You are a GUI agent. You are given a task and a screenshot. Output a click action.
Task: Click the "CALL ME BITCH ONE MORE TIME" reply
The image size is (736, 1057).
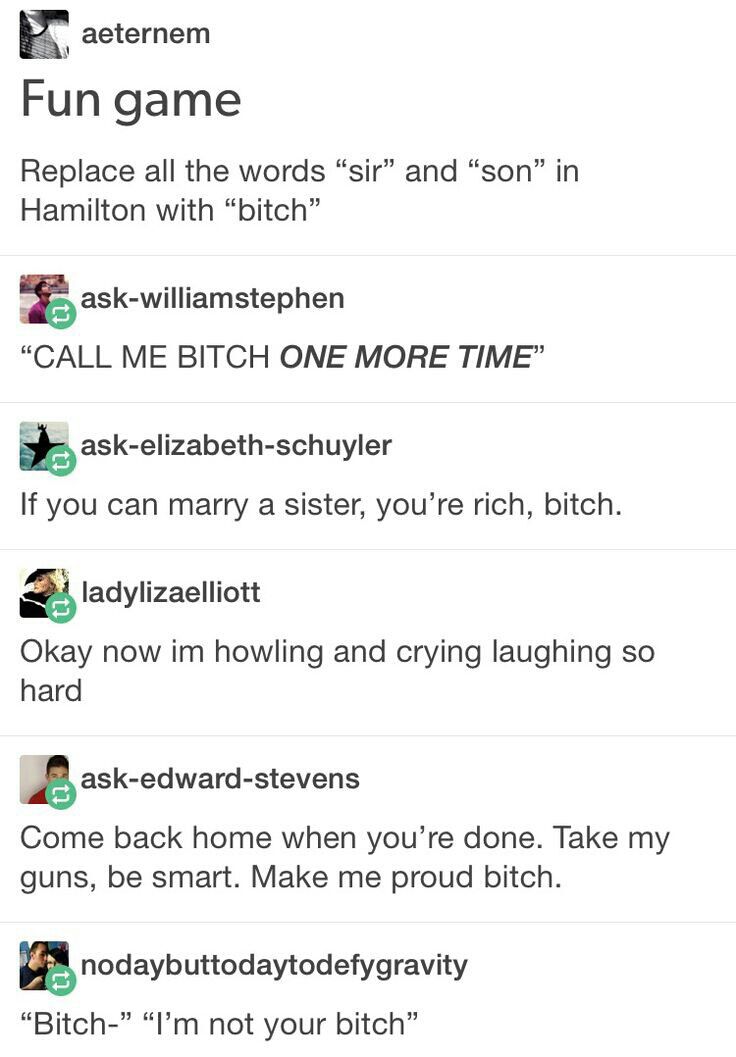pos(282,357)
